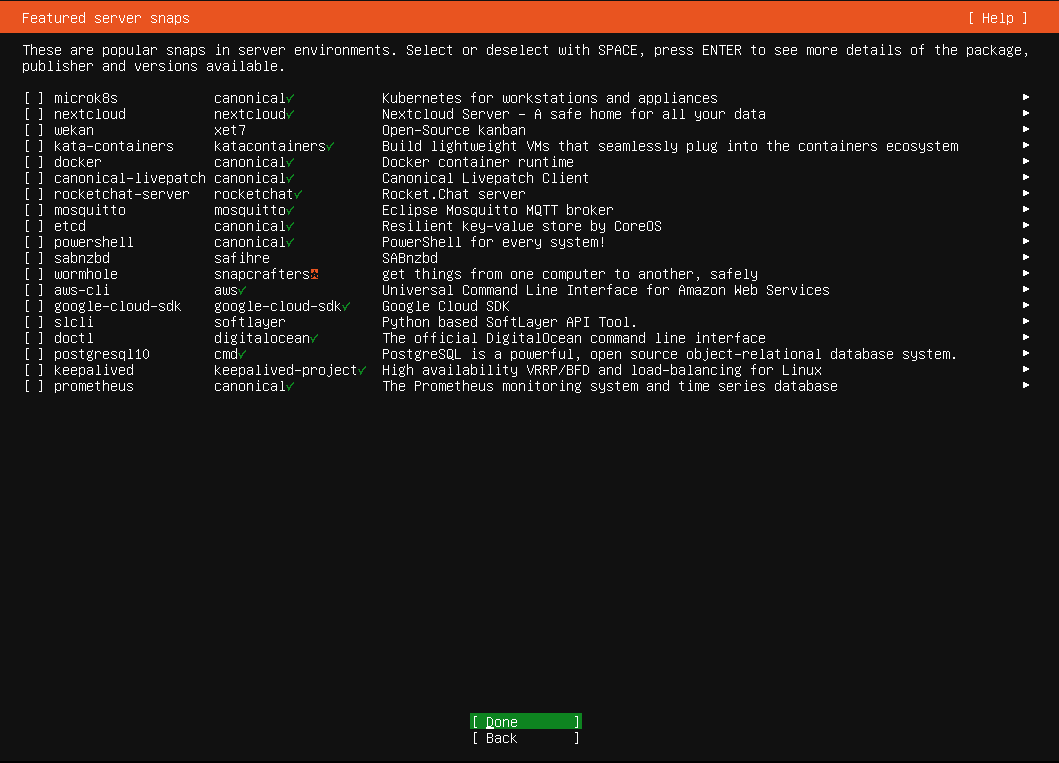
Task: Click verified checkmark beside aws publisher
Action: (x=242, y=290)
